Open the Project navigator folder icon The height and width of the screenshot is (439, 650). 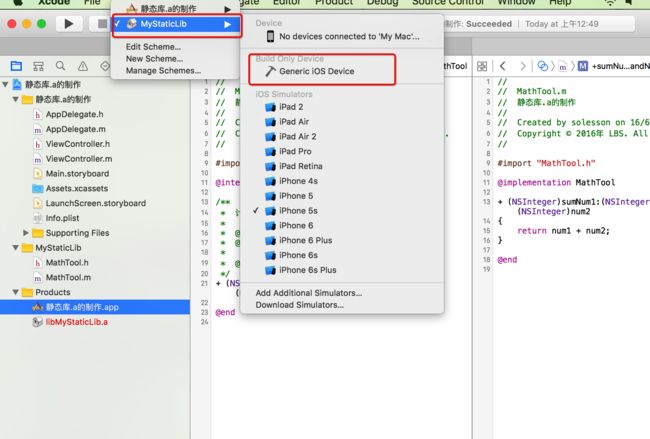(17, 66)
